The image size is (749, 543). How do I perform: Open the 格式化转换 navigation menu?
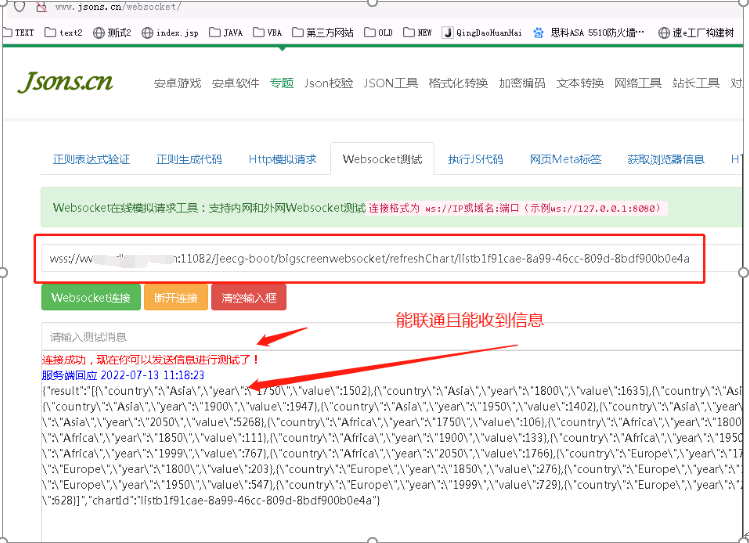(x=459, y=83)
